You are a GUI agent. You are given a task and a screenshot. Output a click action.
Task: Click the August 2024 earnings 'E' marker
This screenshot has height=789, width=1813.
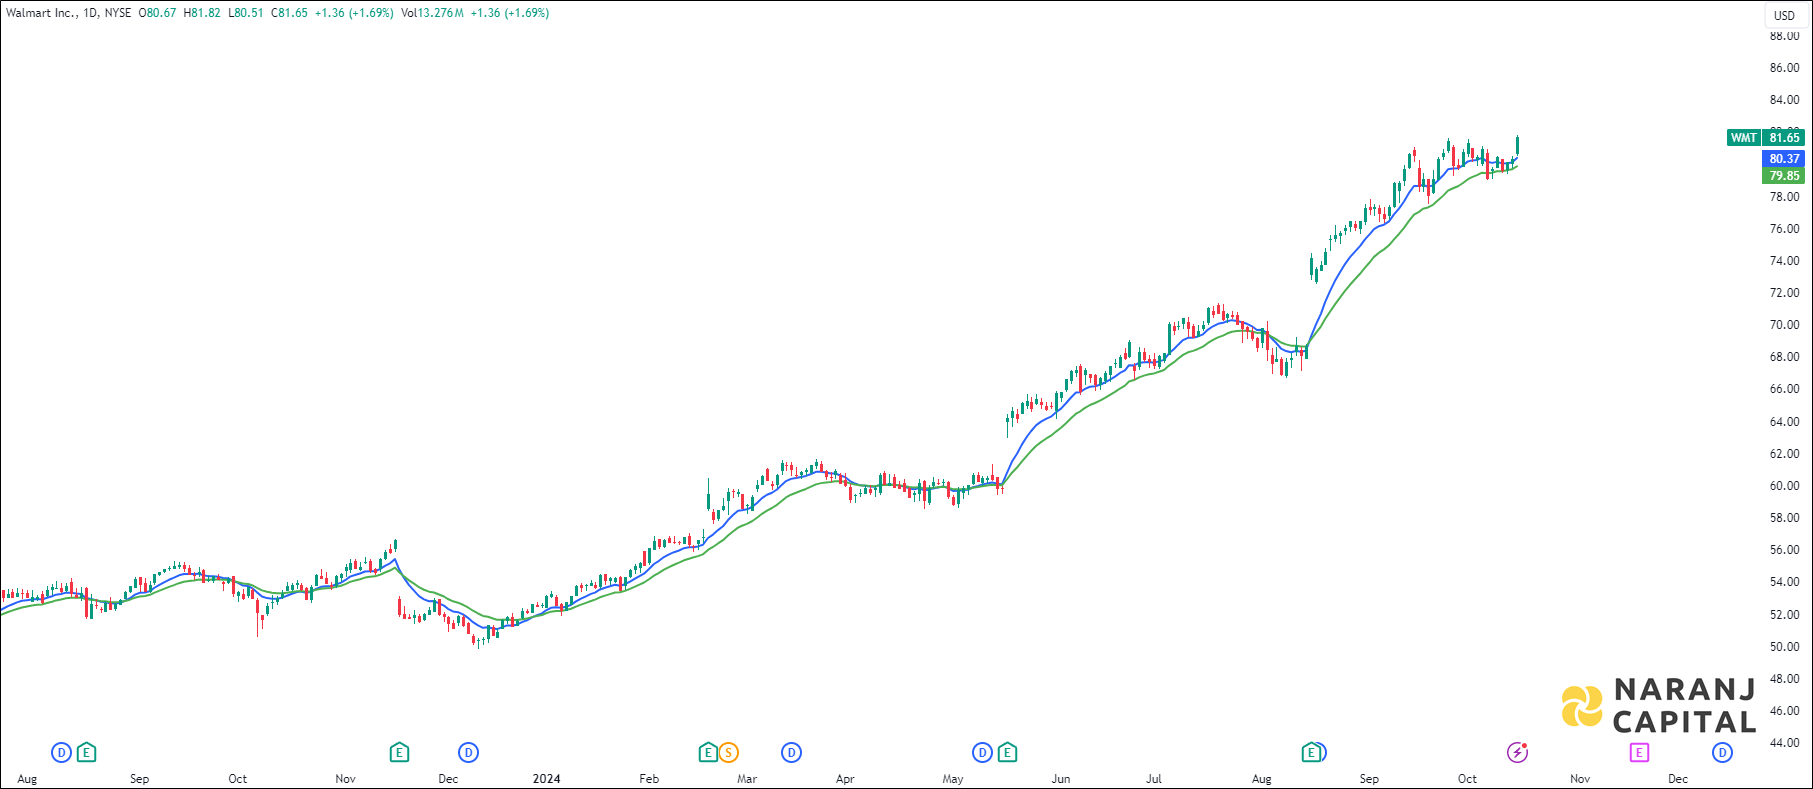point(1310,752)
